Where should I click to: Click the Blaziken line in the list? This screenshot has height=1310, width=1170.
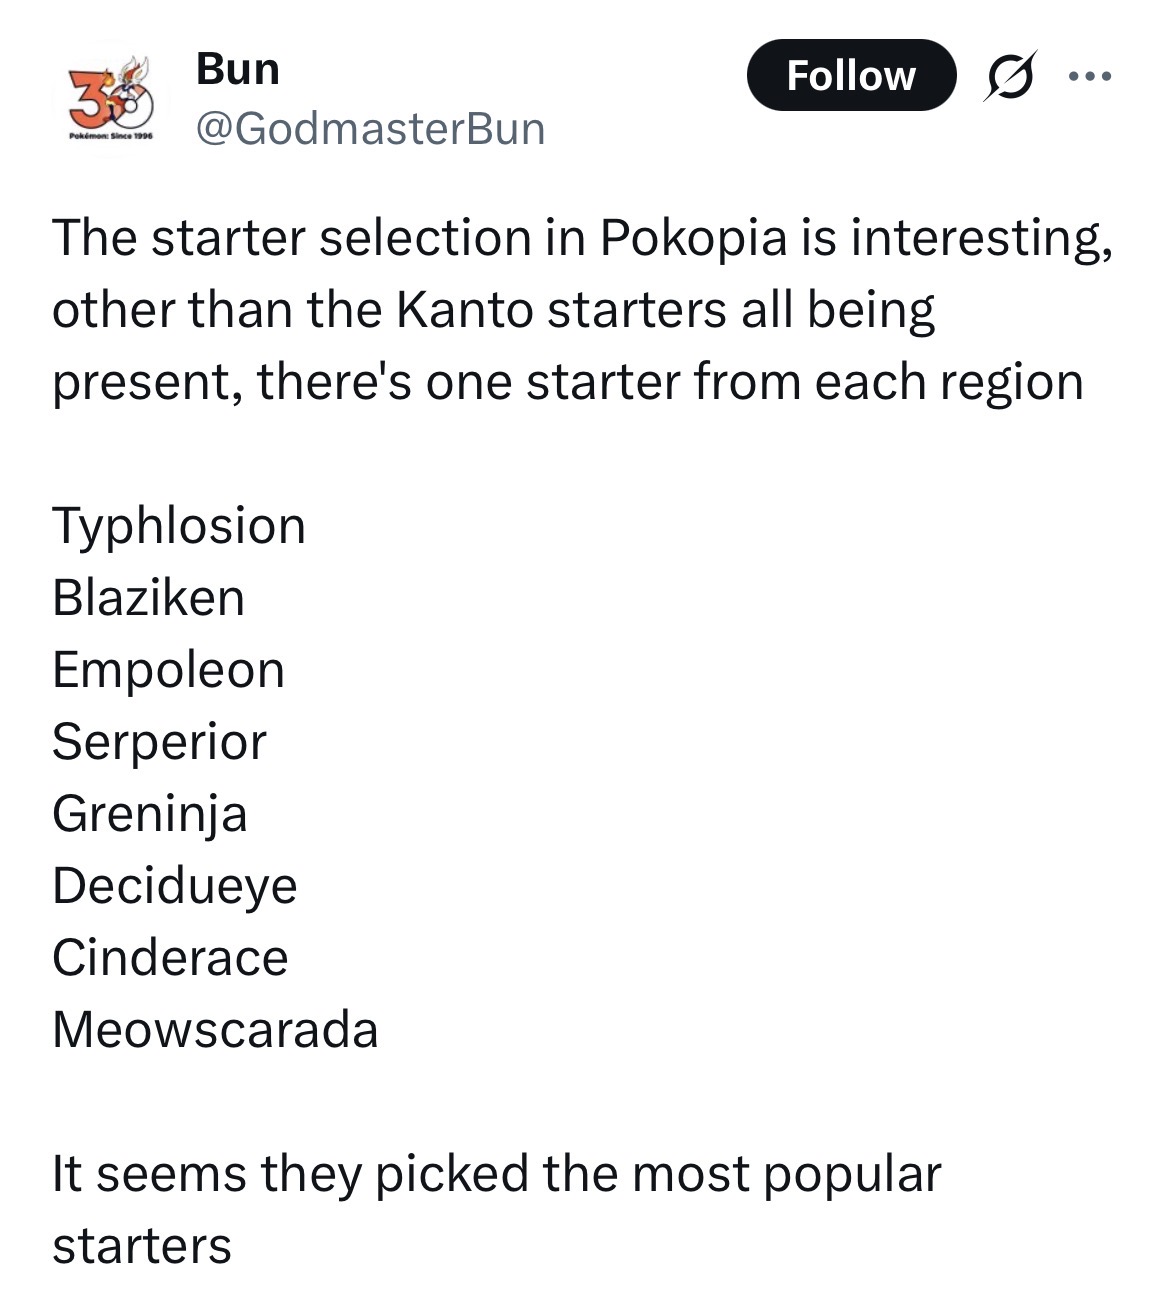pos(149,598)
